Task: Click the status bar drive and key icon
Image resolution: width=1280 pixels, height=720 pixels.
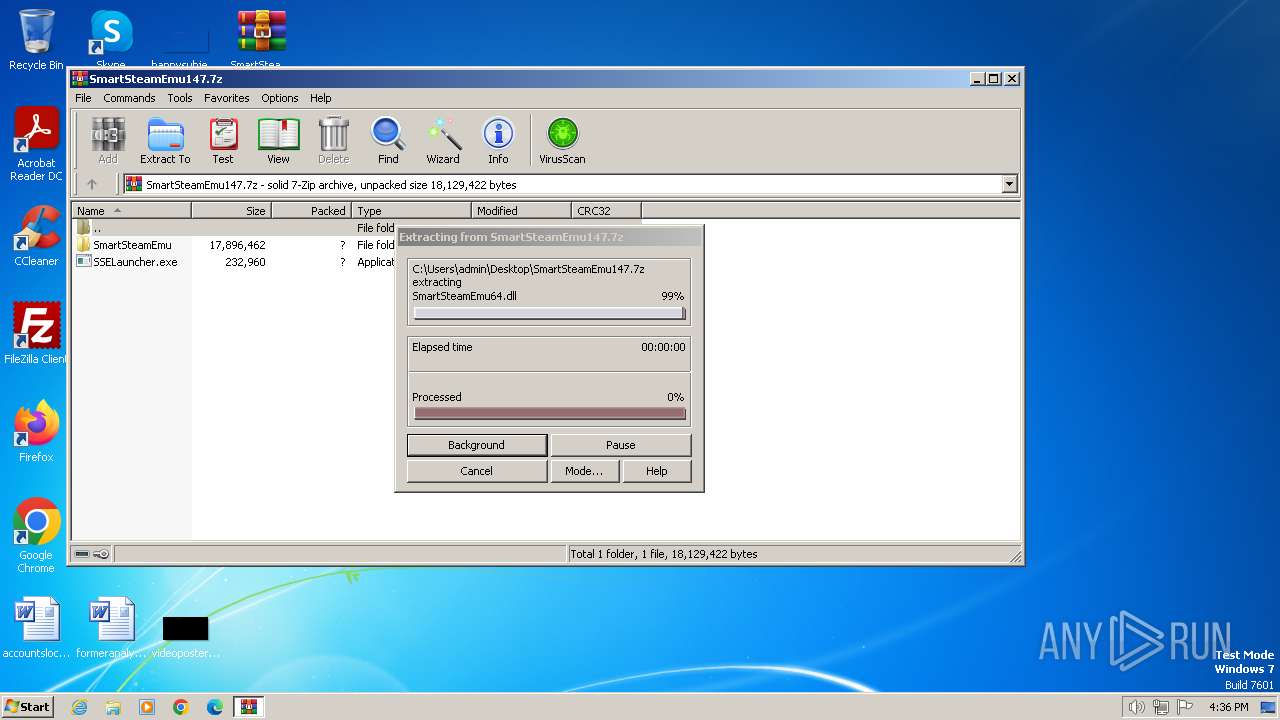Action: (91, 554)
